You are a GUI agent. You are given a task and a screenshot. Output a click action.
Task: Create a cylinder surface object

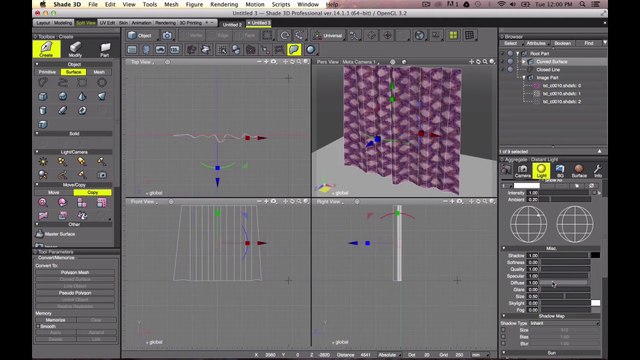coord(42,110)
